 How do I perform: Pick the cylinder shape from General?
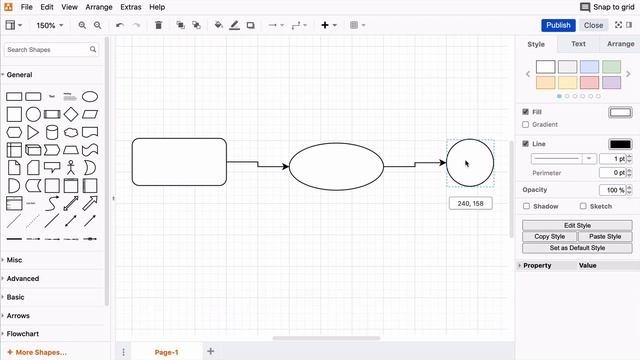[x=52, y=132]
